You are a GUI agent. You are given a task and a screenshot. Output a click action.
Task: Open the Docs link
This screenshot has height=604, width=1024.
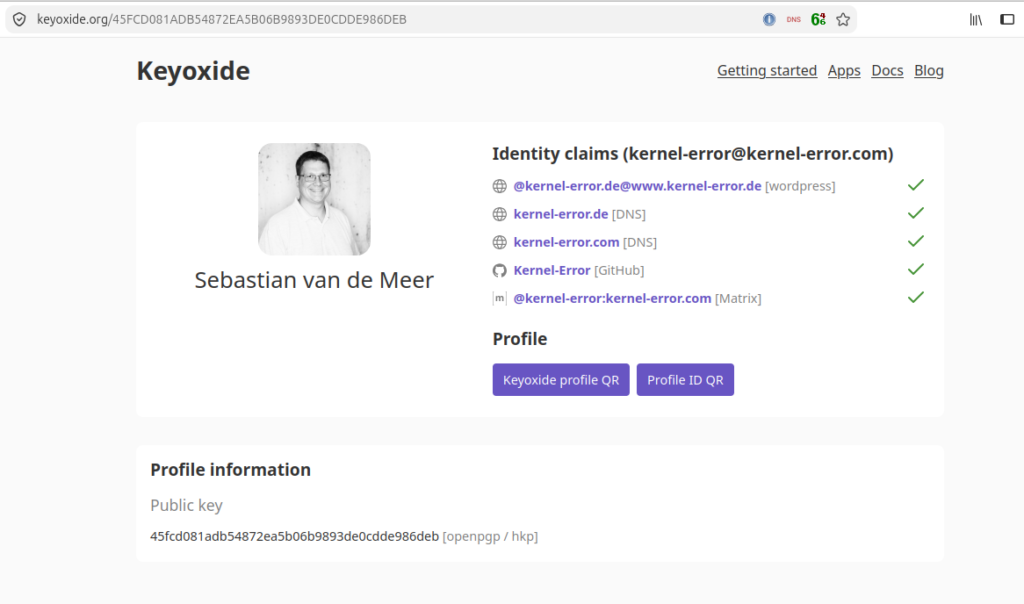point(887,71)
